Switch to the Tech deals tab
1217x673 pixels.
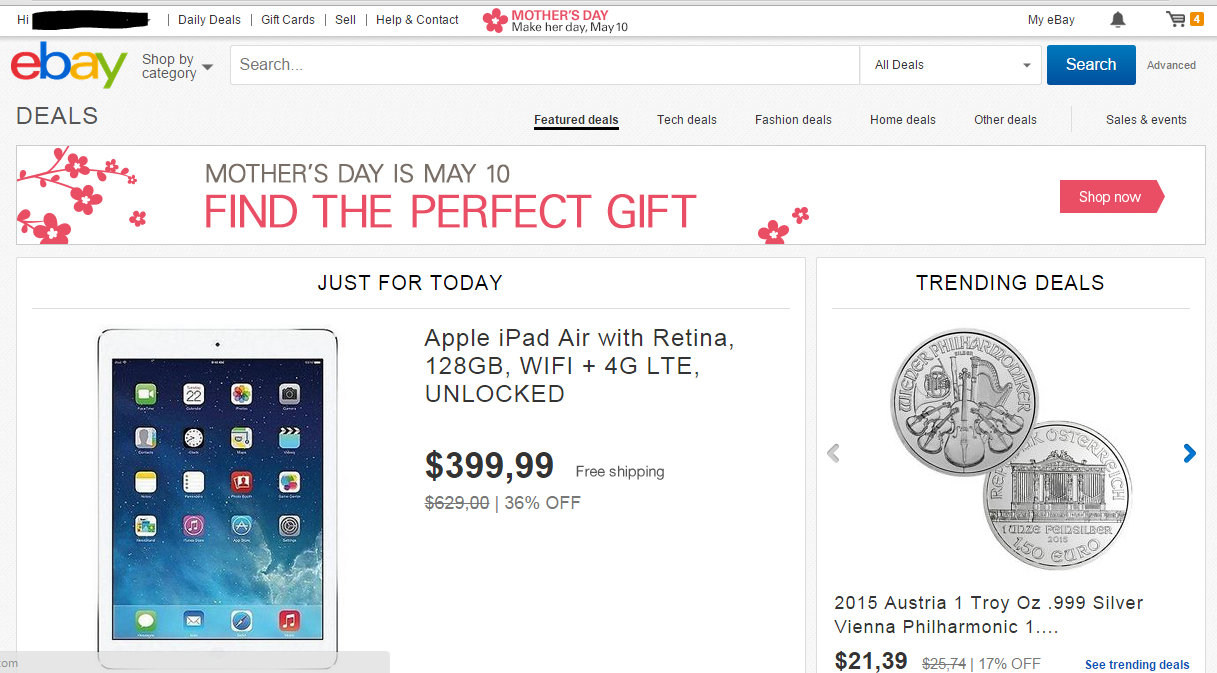[687, 120]
